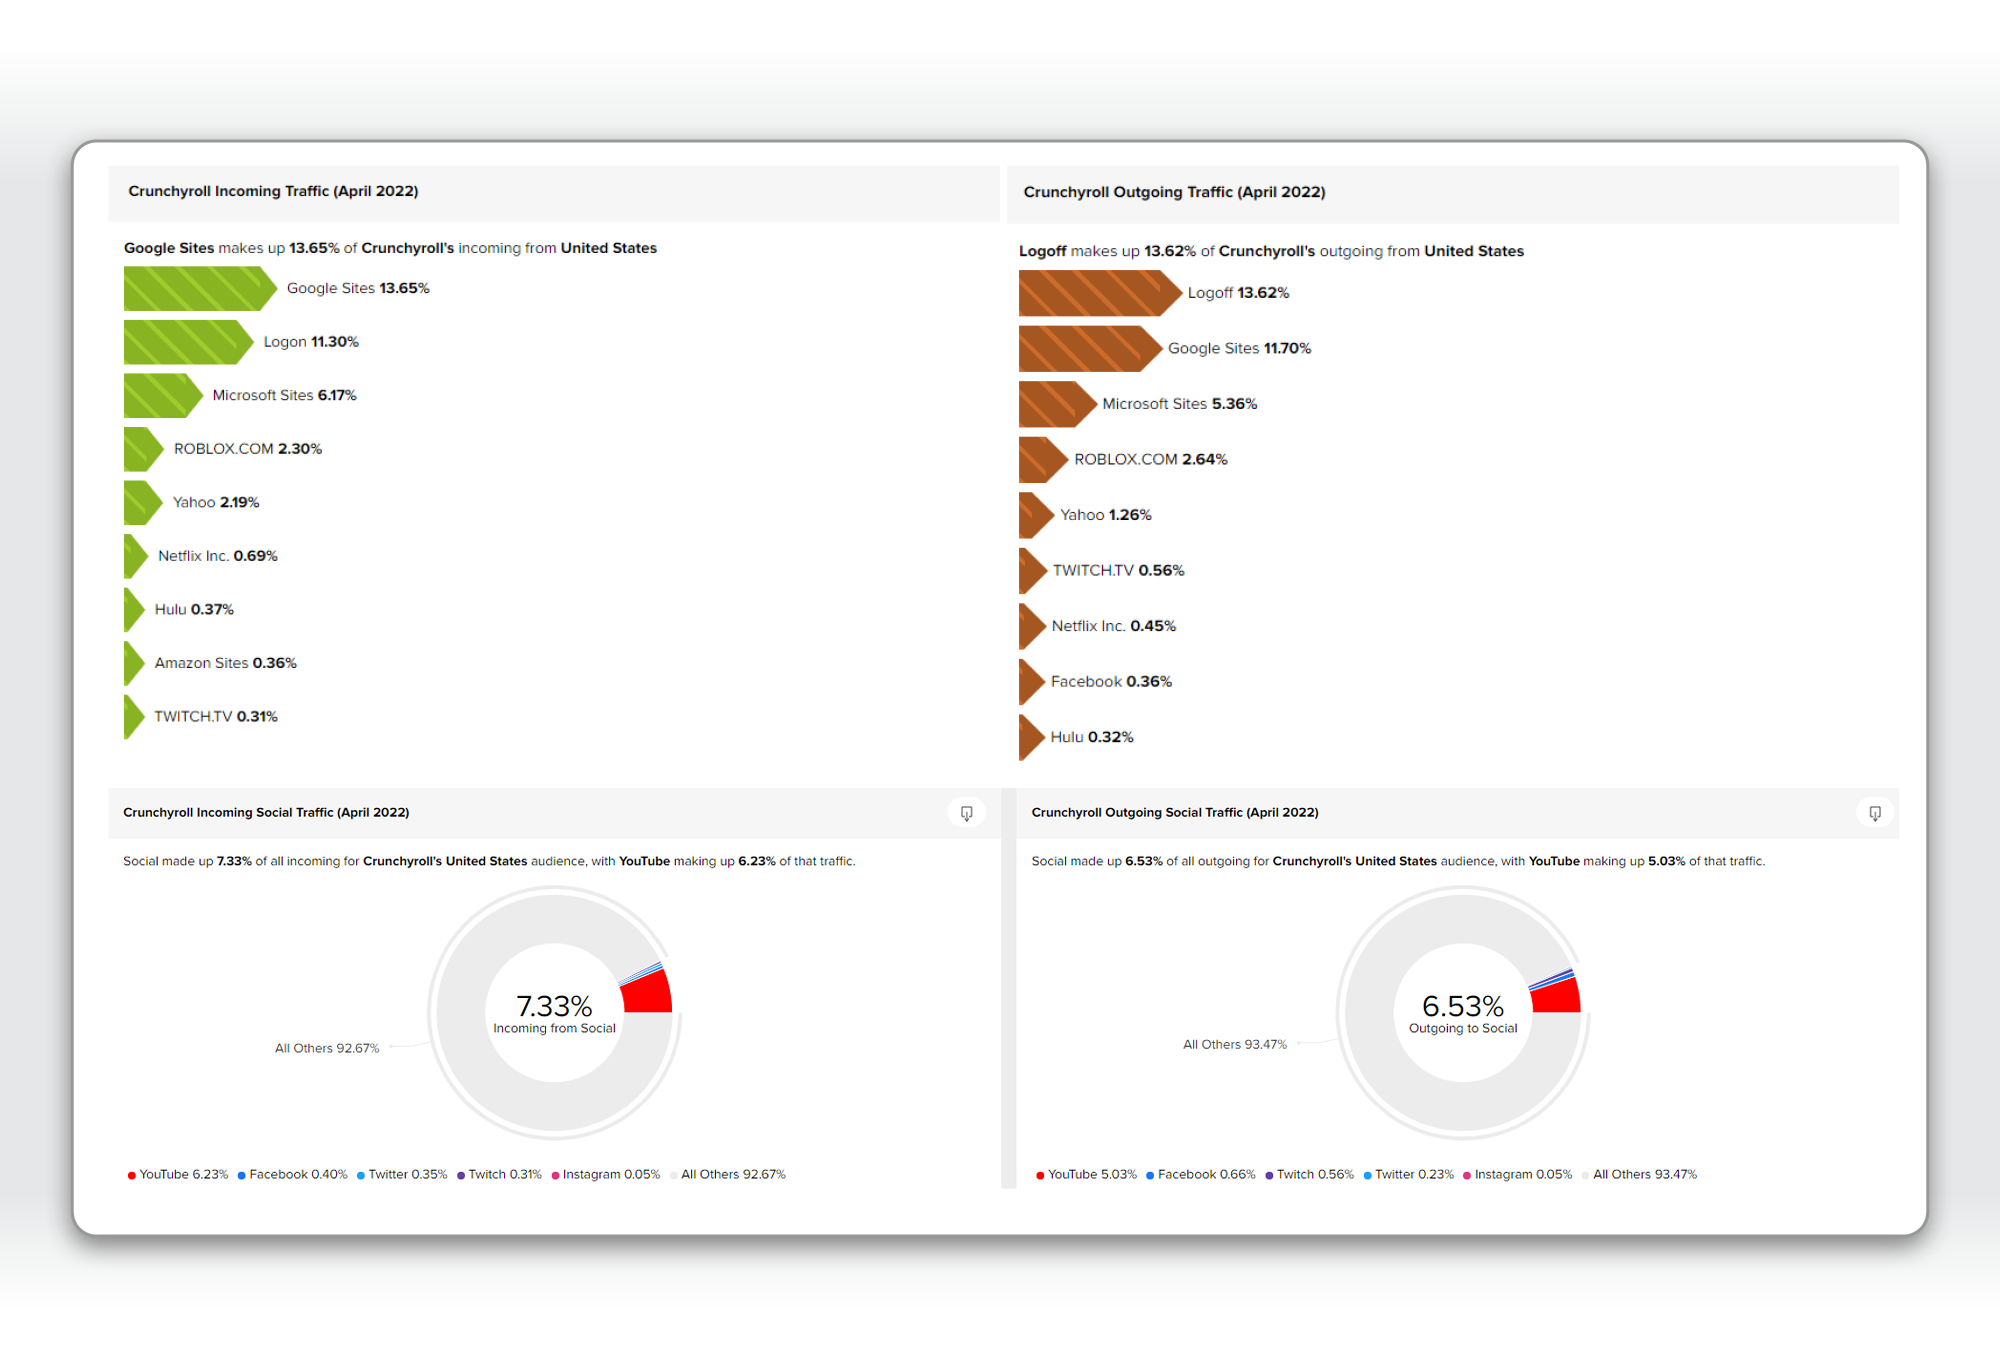Click the Yahoo 1.26% outgoing label
The image size is (2000, 1348).
point(1106,515)
